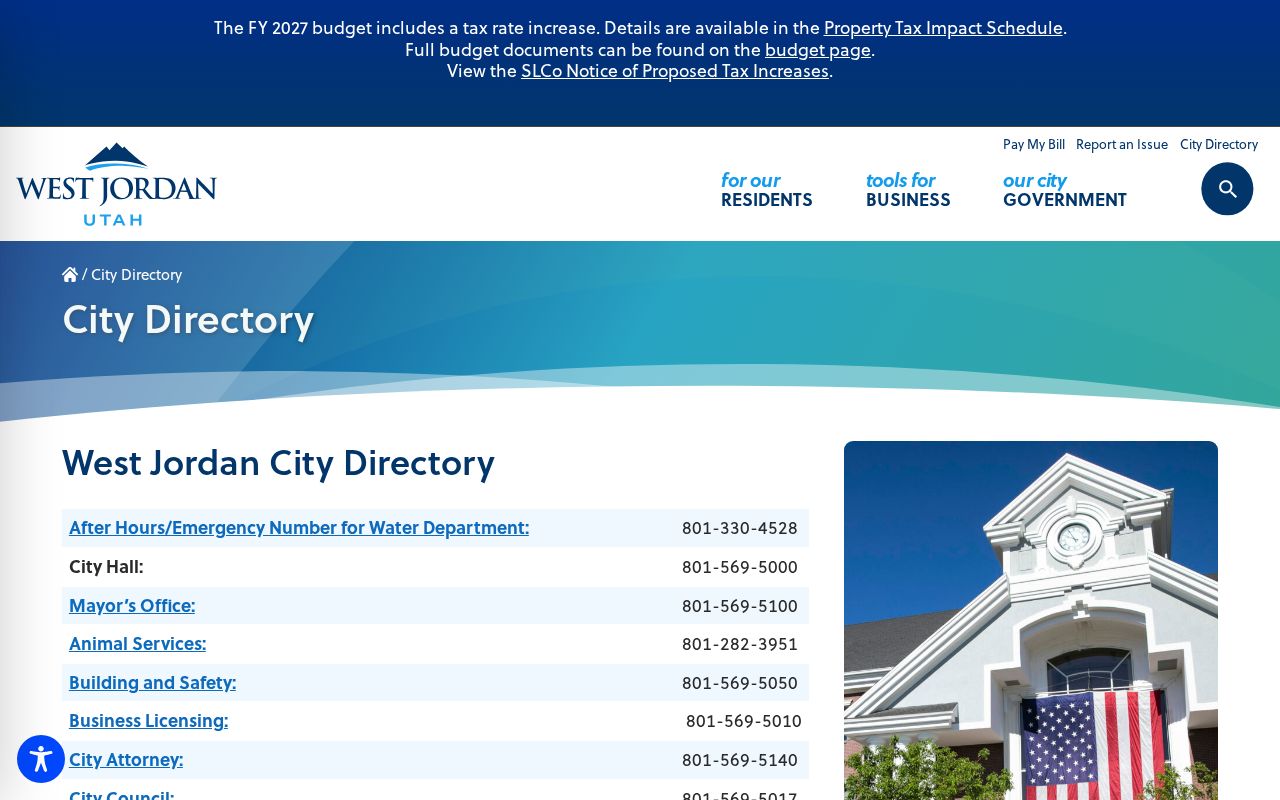
Task: Click Mayor's Office number 801-569-5100
Action: click(x=740, y=606)
